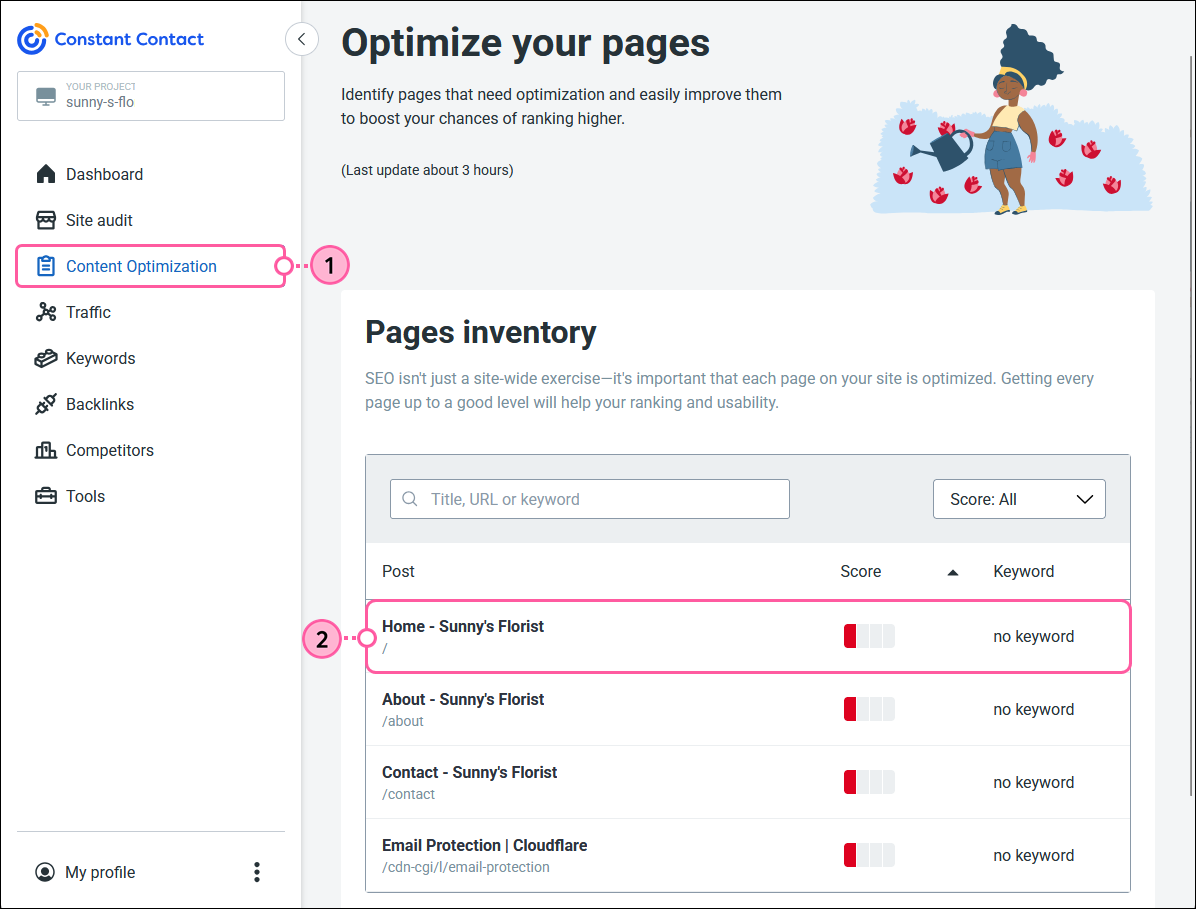Click 'no keyword' in Email Protection row
The height and width of the screenshot is (909, 1196).
click(1034, 856)
